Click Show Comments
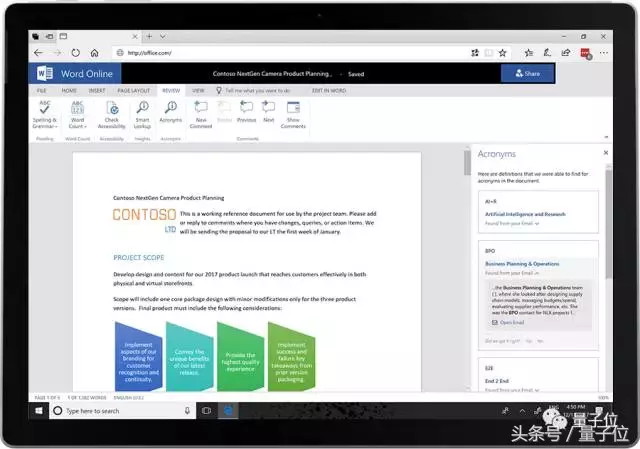640x449 pixels. point(293,115)
